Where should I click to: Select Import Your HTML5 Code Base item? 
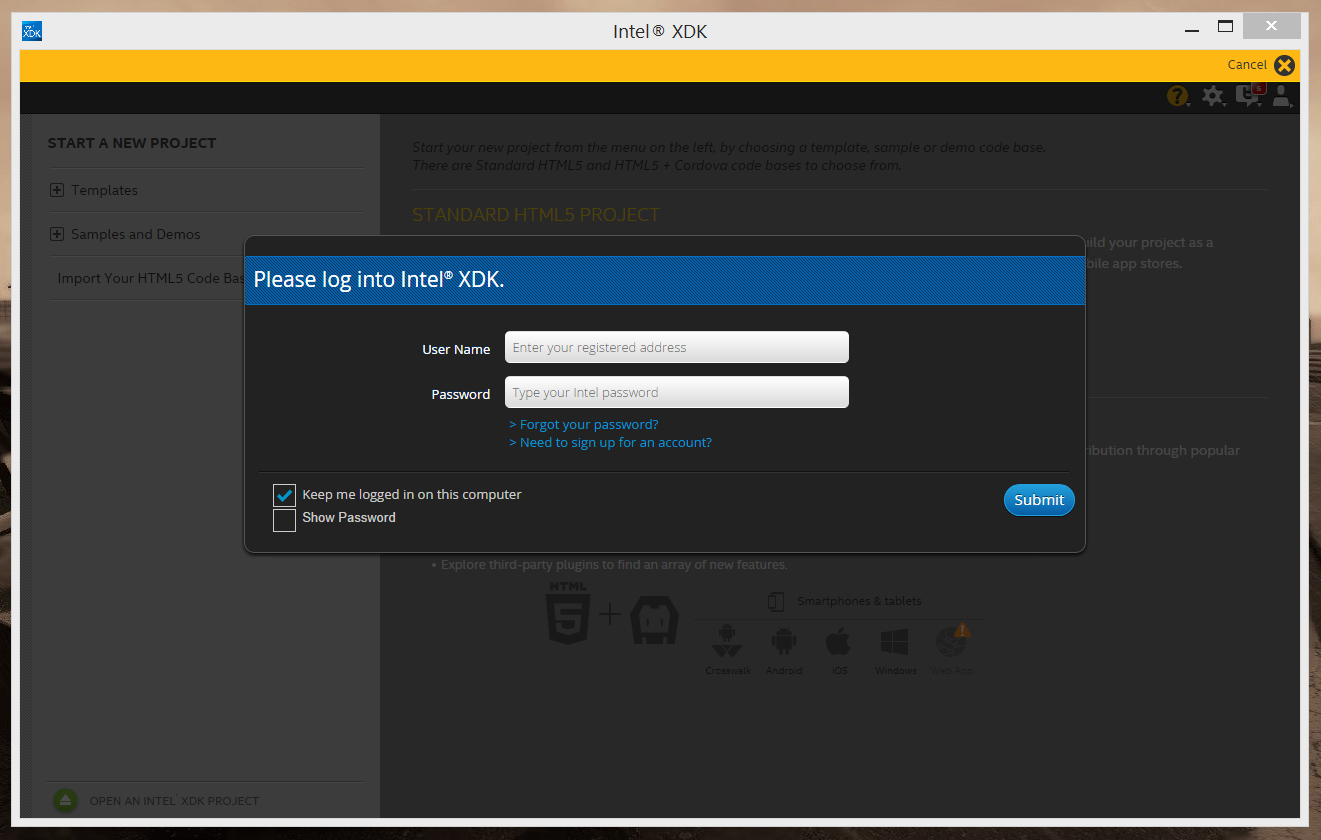[x=151, y=278]
